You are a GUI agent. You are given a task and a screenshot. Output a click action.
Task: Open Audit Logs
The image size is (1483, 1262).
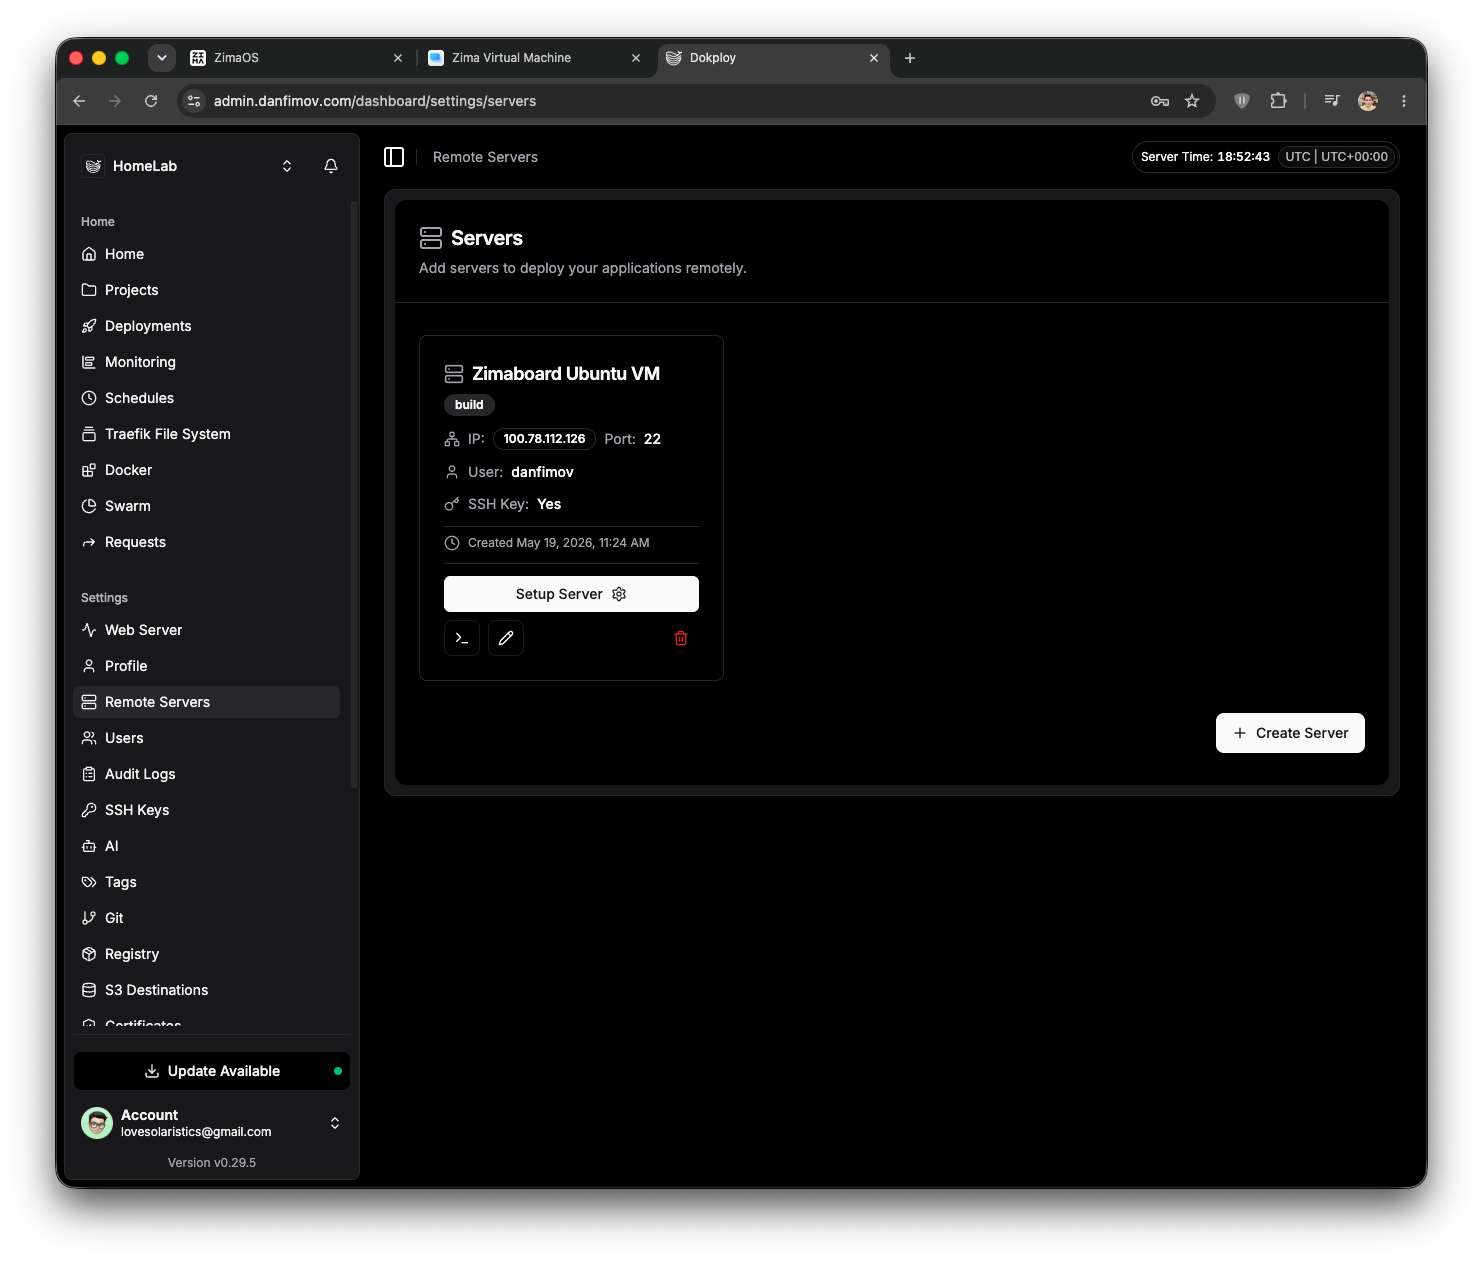[207, 774]
